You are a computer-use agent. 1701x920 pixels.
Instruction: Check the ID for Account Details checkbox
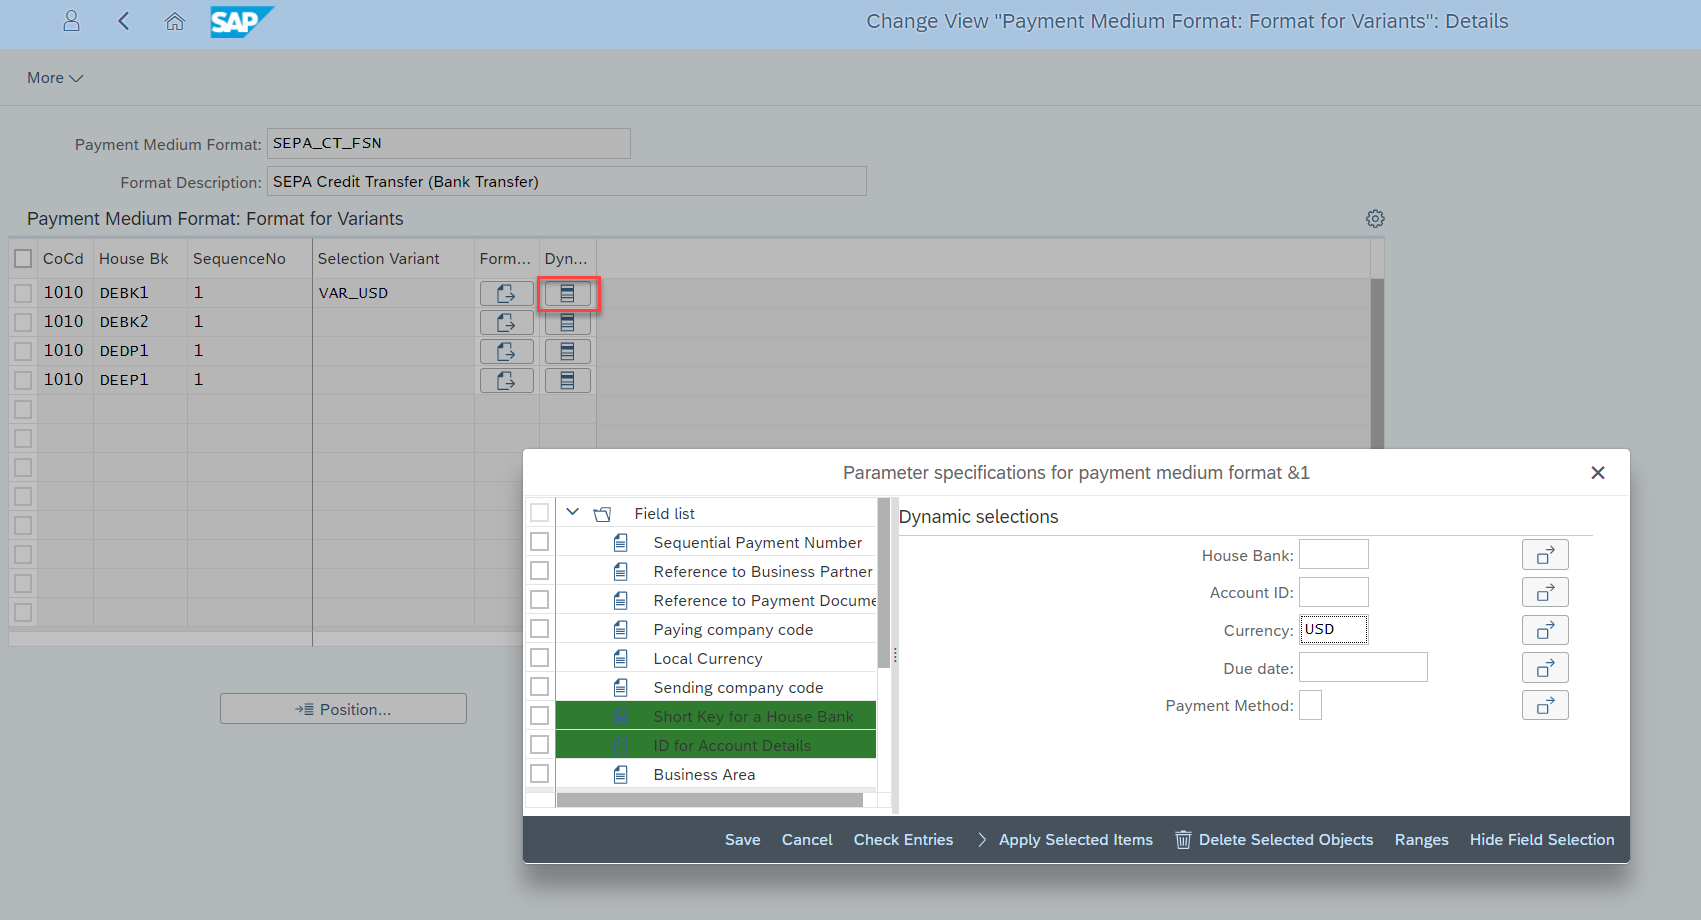[x=540, y=745]
